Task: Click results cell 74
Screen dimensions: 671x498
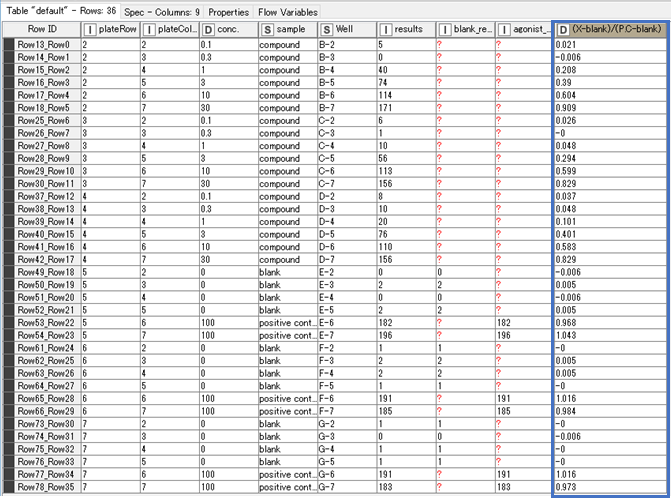Action: 406,83
